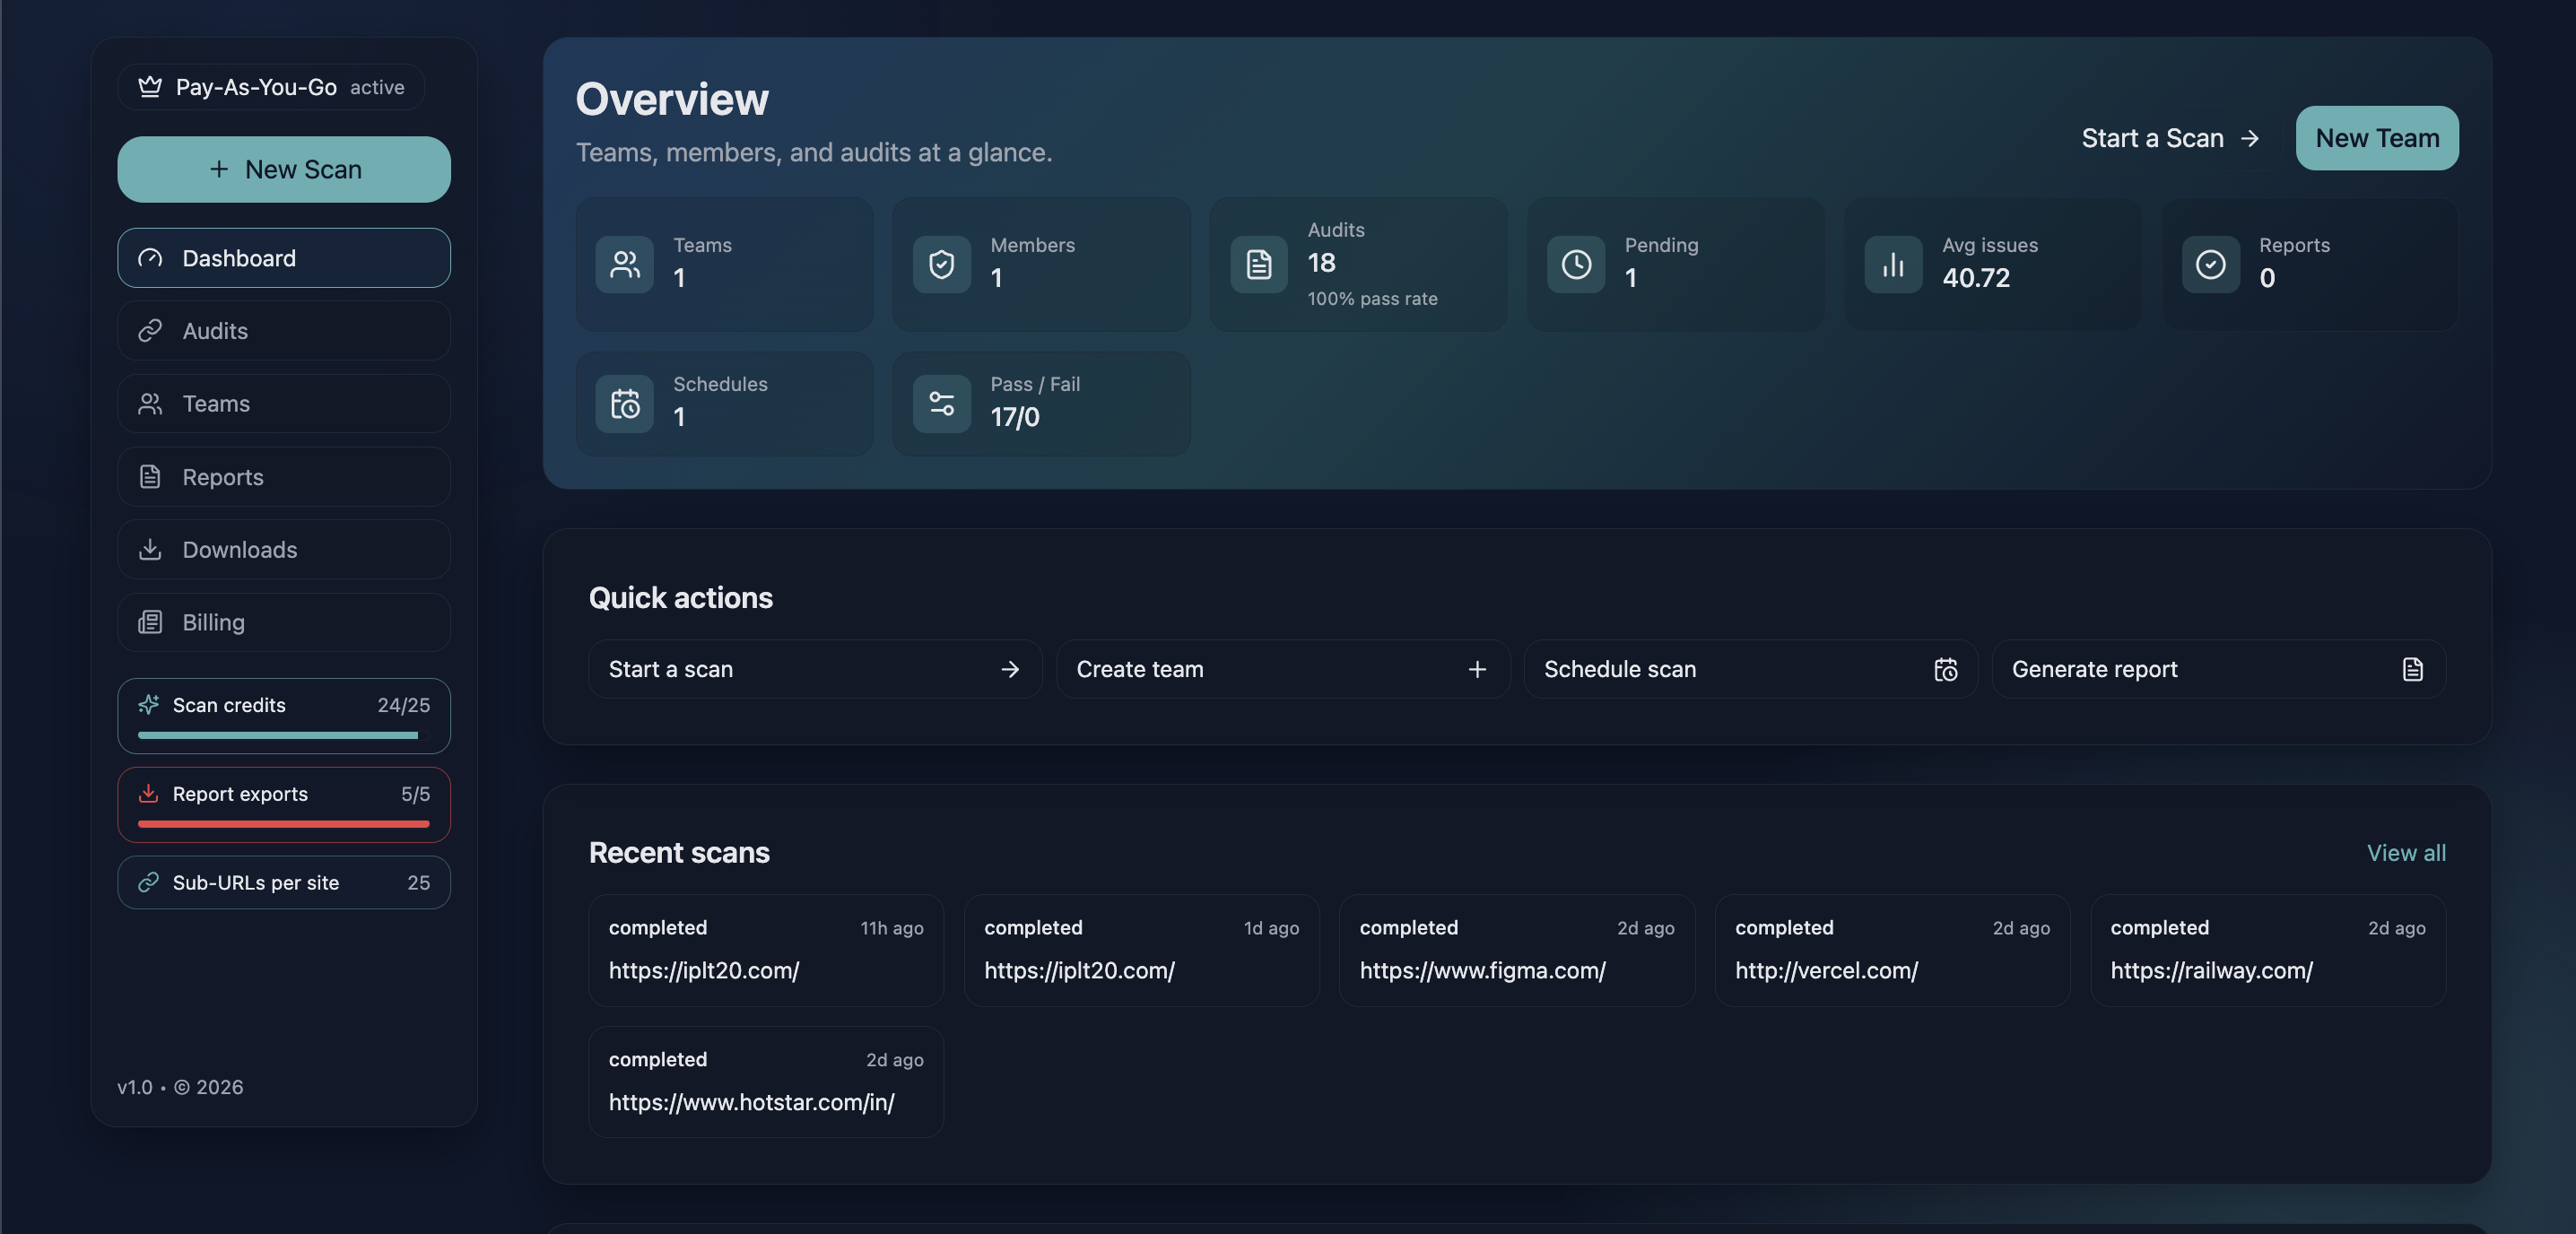Click the Pass / Fail sliders icon
This screenshot has width=2576, height=1234.
tap(941, 404)
